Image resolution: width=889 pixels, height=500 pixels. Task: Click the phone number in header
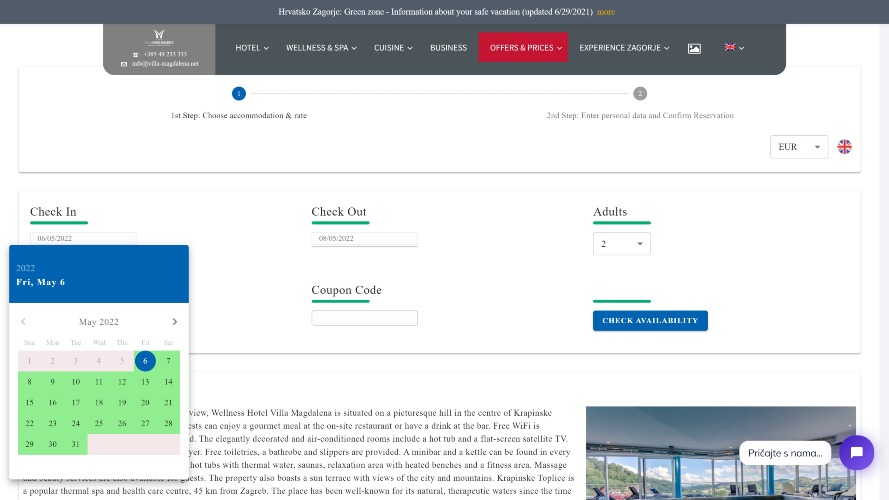(165, 54)
